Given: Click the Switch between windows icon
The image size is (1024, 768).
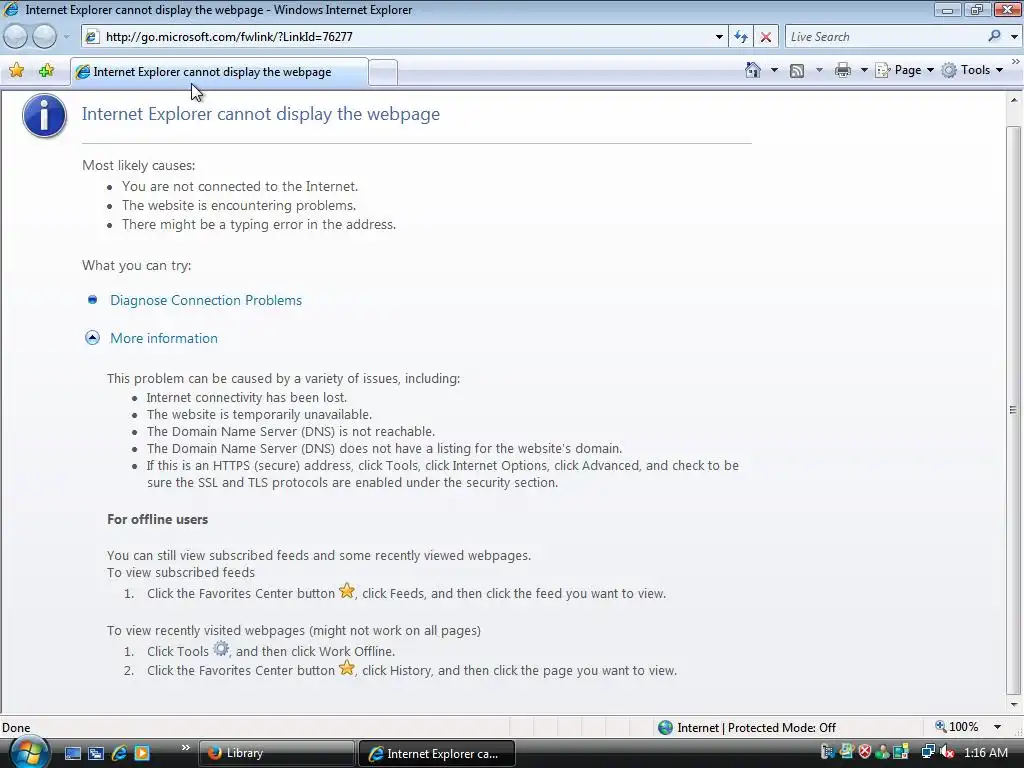Looking at the screenshot, I should (x=96, y=753).
